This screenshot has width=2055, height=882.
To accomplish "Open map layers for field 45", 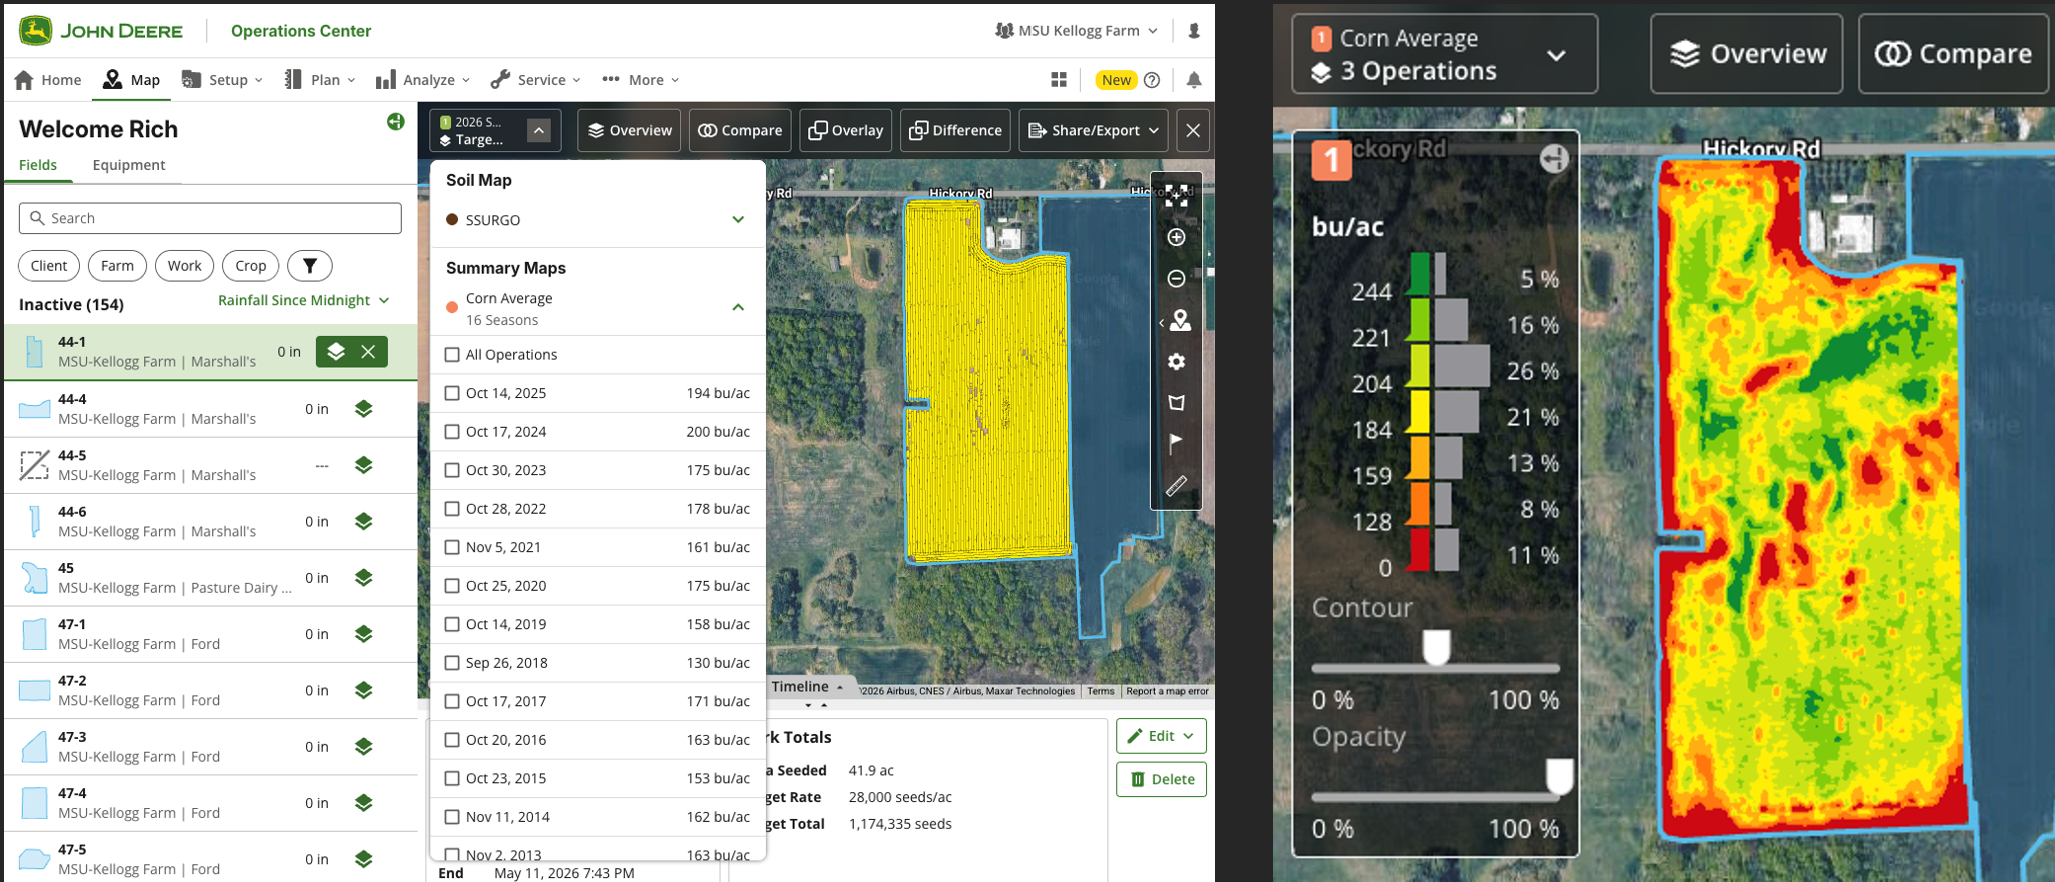I will click(x=364, y=578).
